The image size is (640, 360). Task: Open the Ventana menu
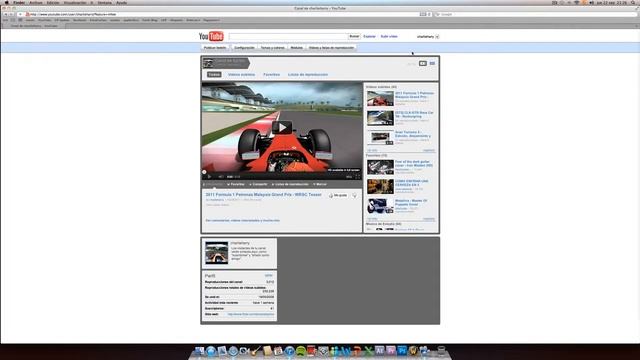pyautogui.click(x=104, y=2)
